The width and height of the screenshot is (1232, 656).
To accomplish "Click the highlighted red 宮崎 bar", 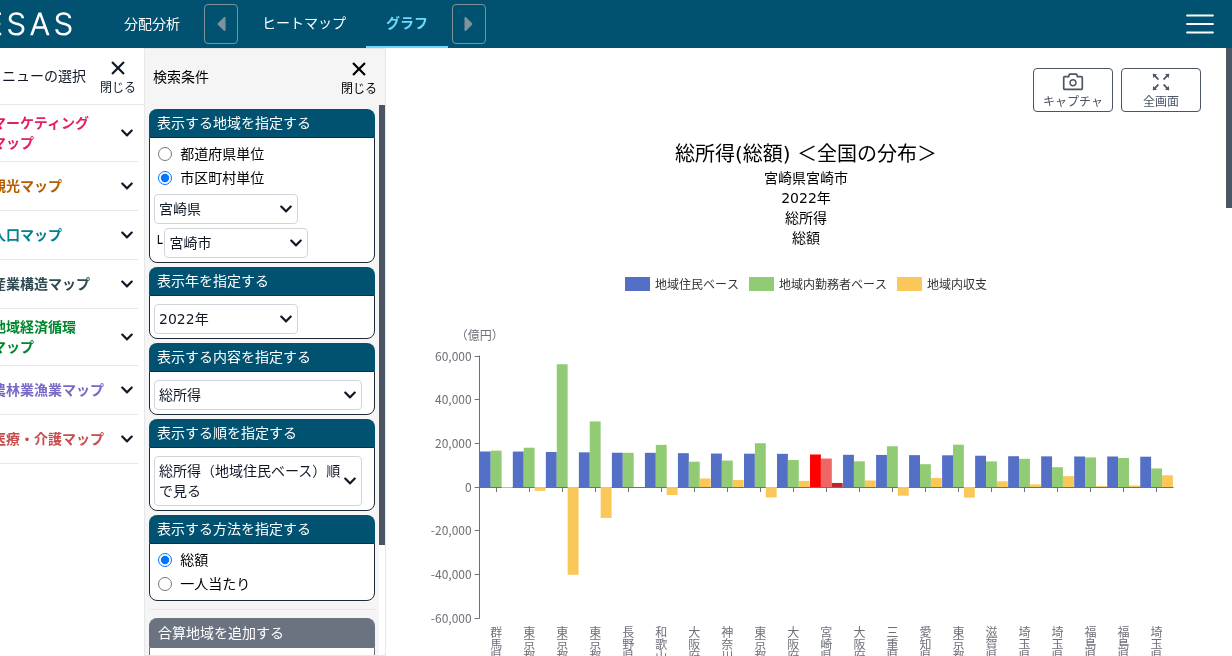I will pos(816,471).
